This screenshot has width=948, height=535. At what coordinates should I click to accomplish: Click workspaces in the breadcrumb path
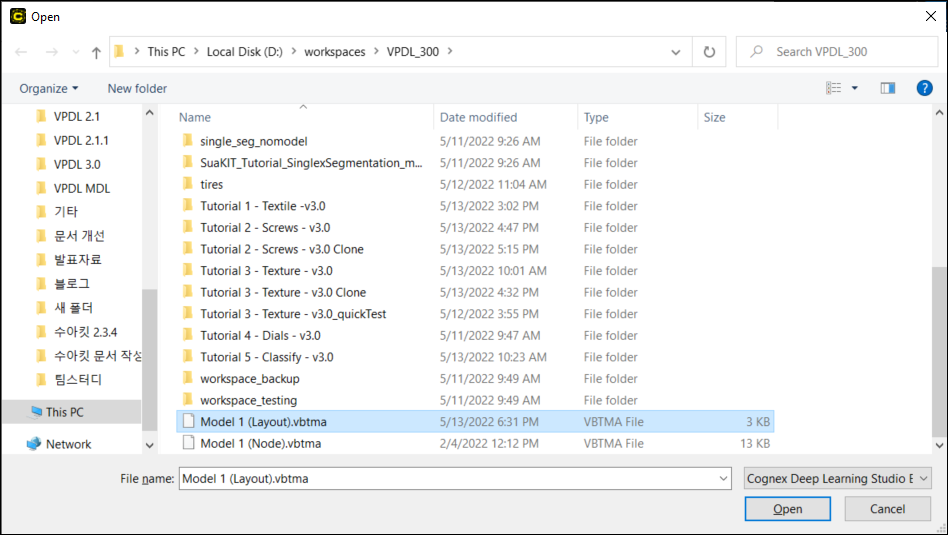click(x=335, y=52)
